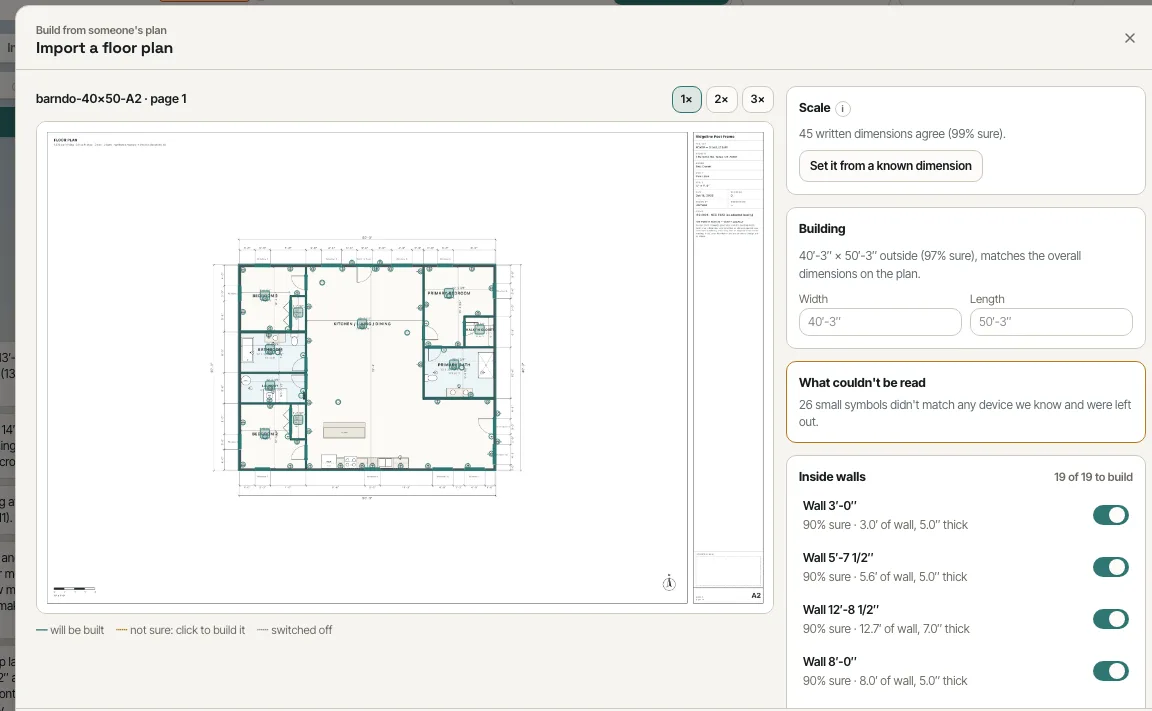
Task: Close the Import a floor plan dialog
Action: pyautogui.click(x=1129, y=38)
